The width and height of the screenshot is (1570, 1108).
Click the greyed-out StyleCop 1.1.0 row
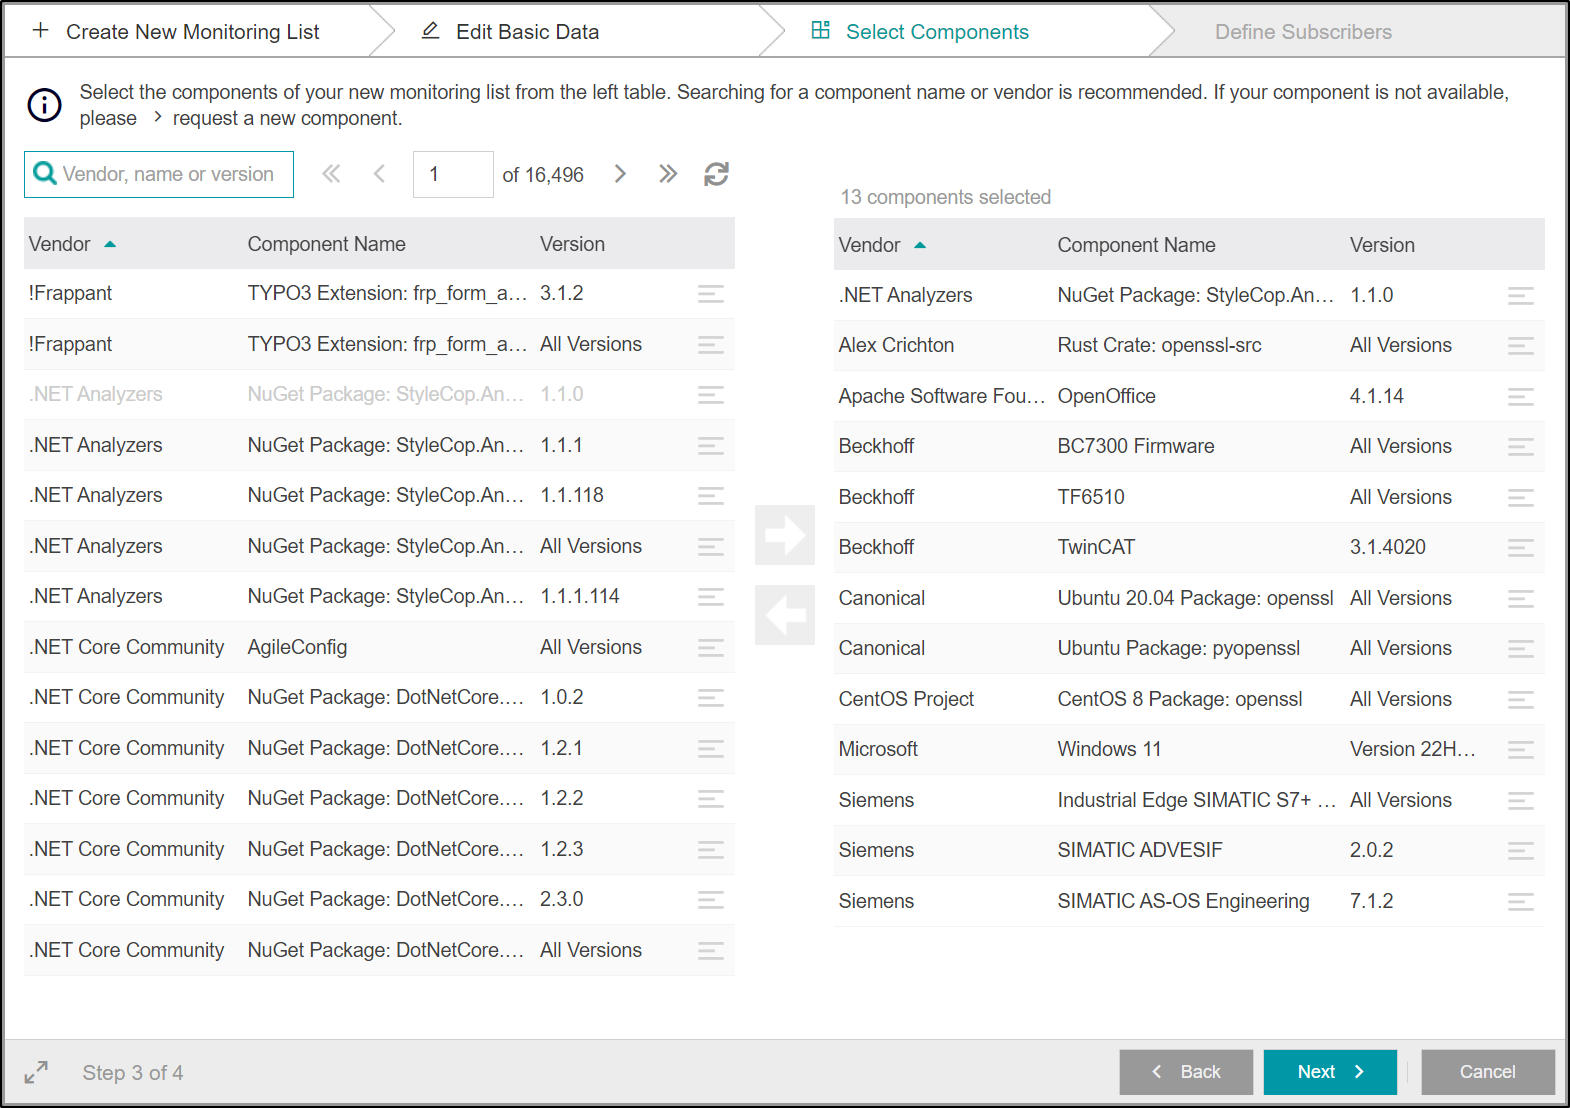pos(379,394)
